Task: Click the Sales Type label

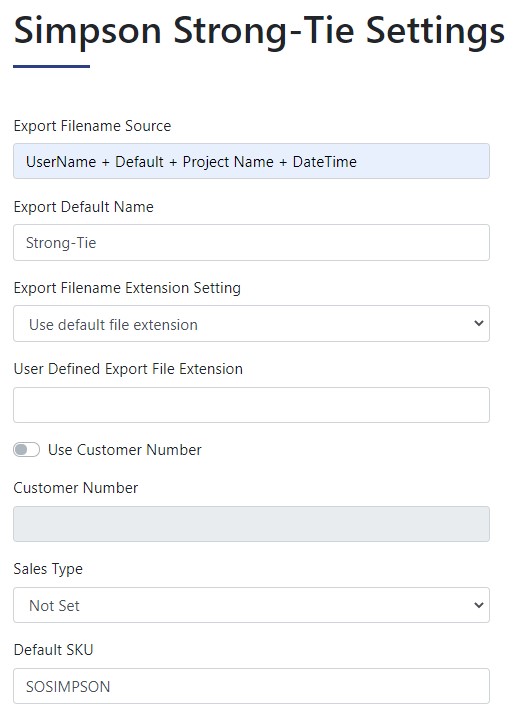Action: [48, 569]
